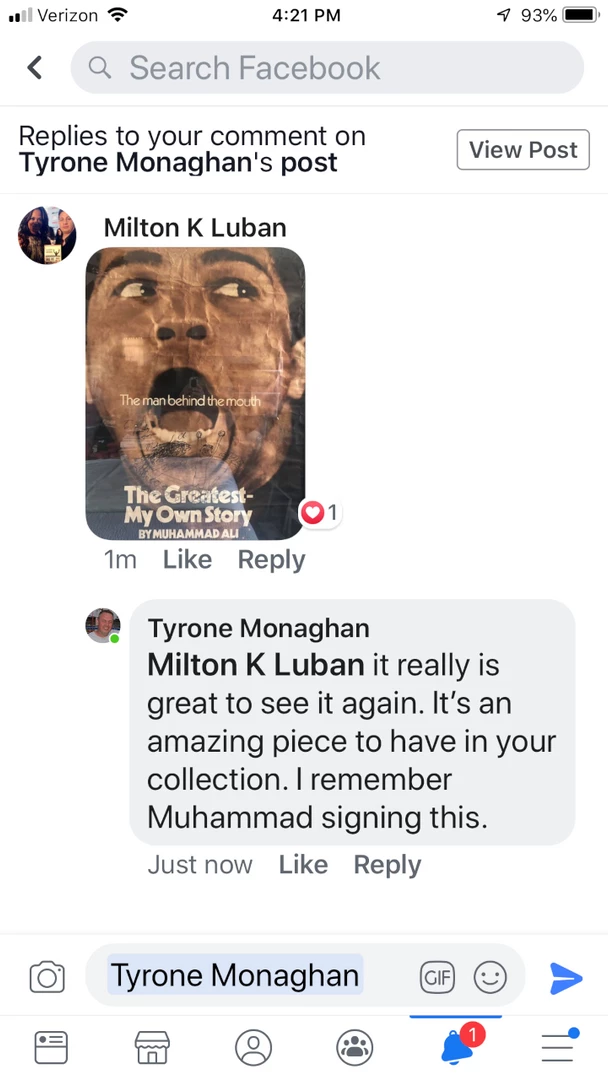
Task: Tap the Search Facebook field
Action: 327,68
